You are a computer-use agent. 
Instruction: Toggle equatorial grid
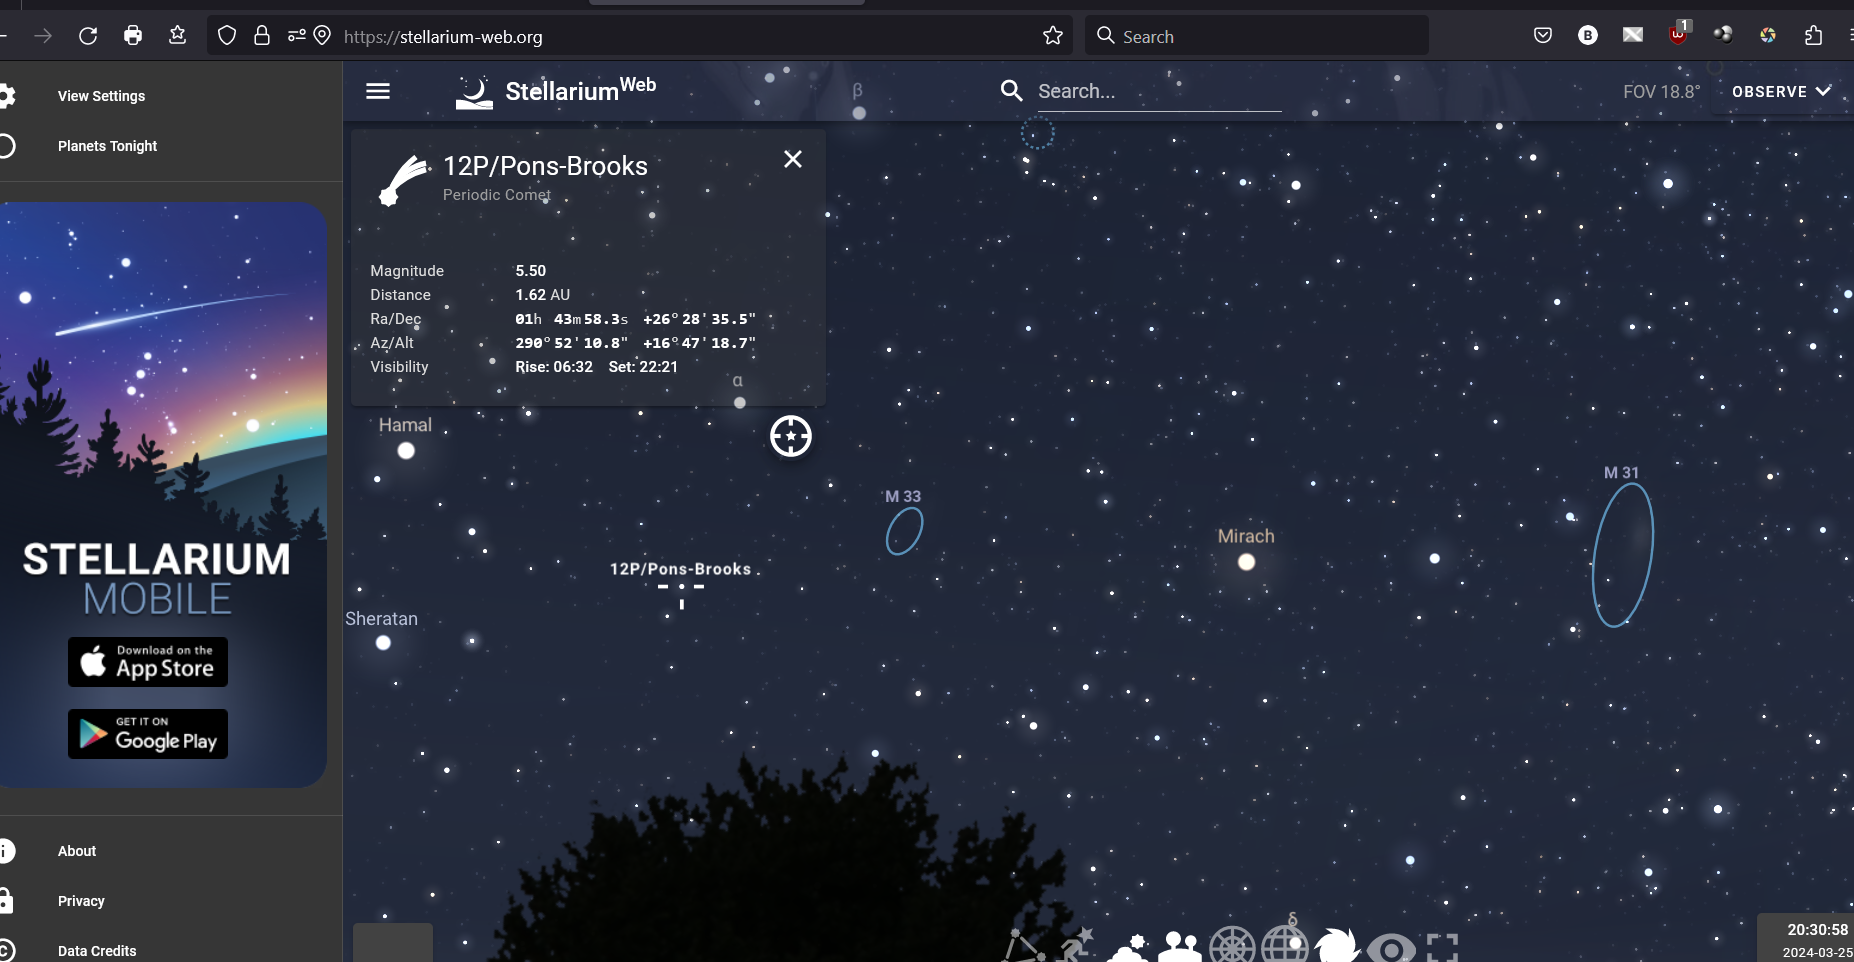[x=1284, y=946]
